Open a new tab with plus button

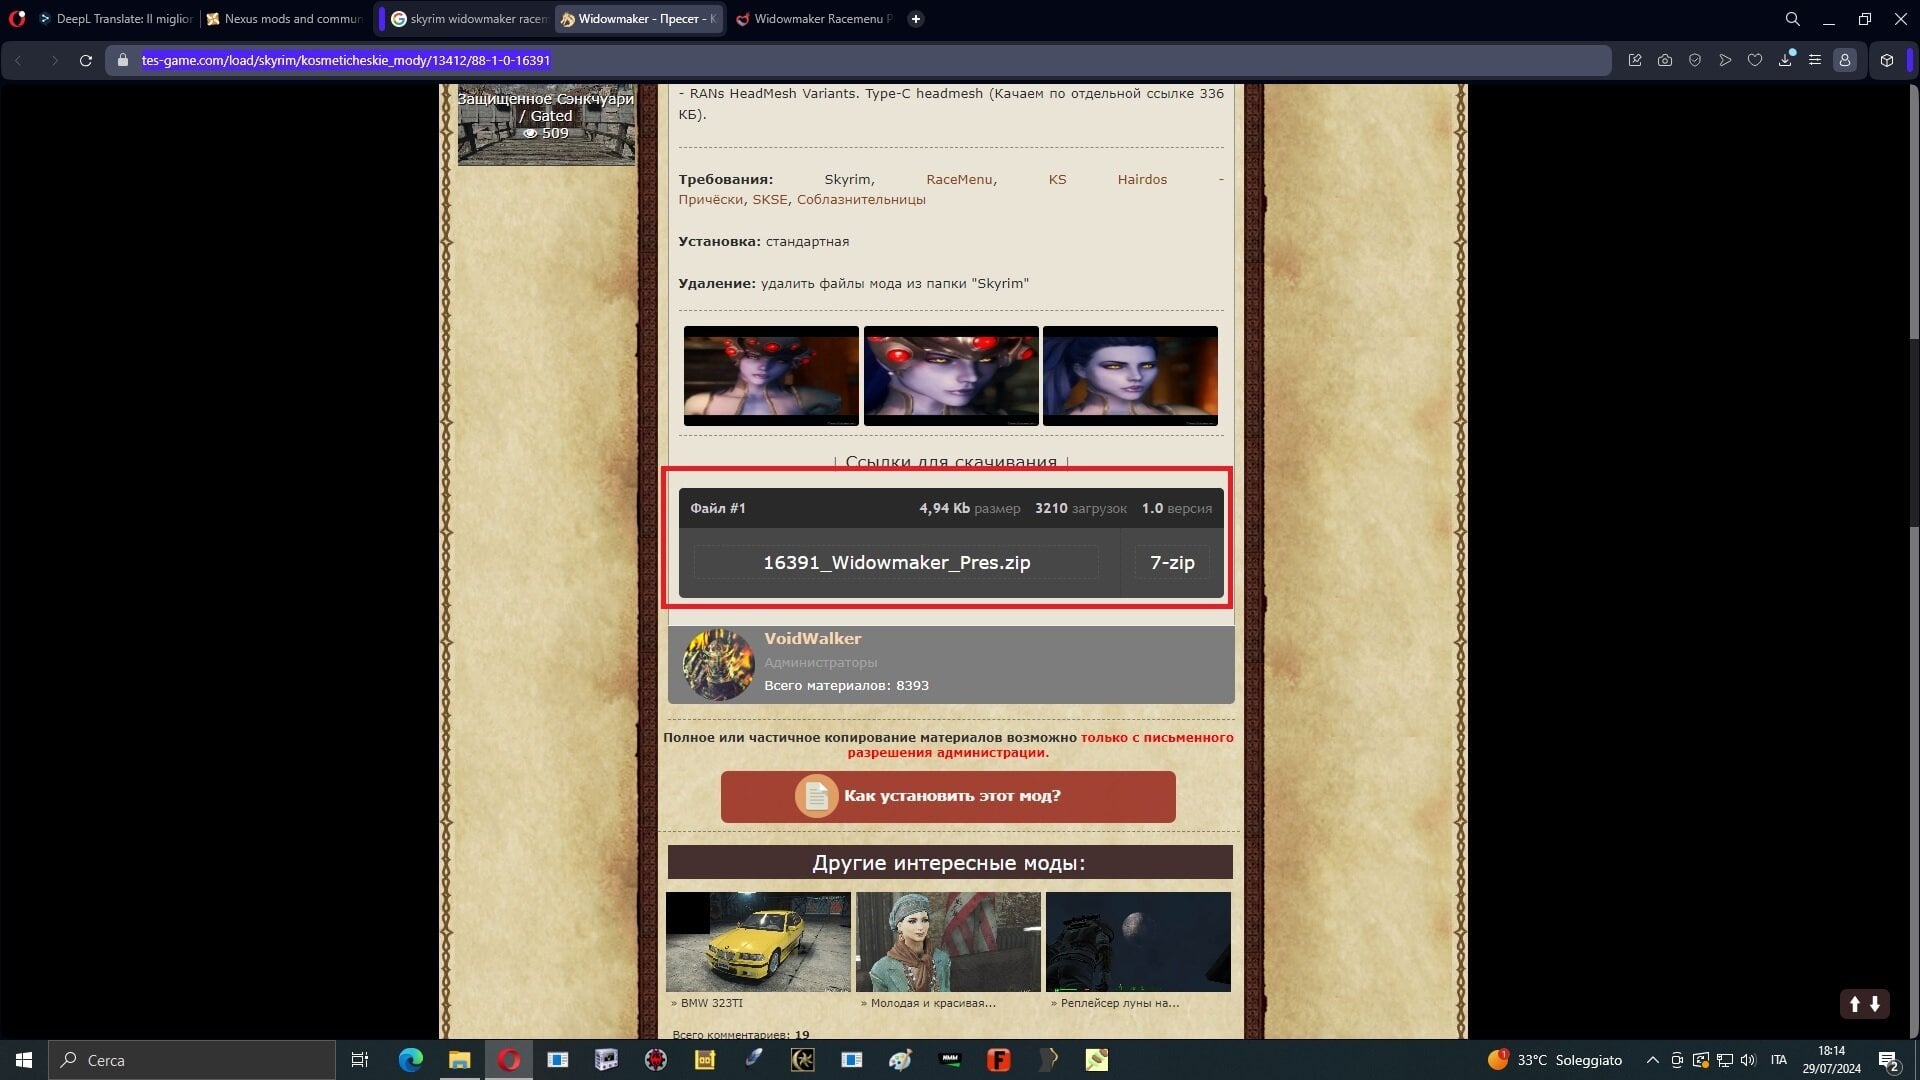916,19
